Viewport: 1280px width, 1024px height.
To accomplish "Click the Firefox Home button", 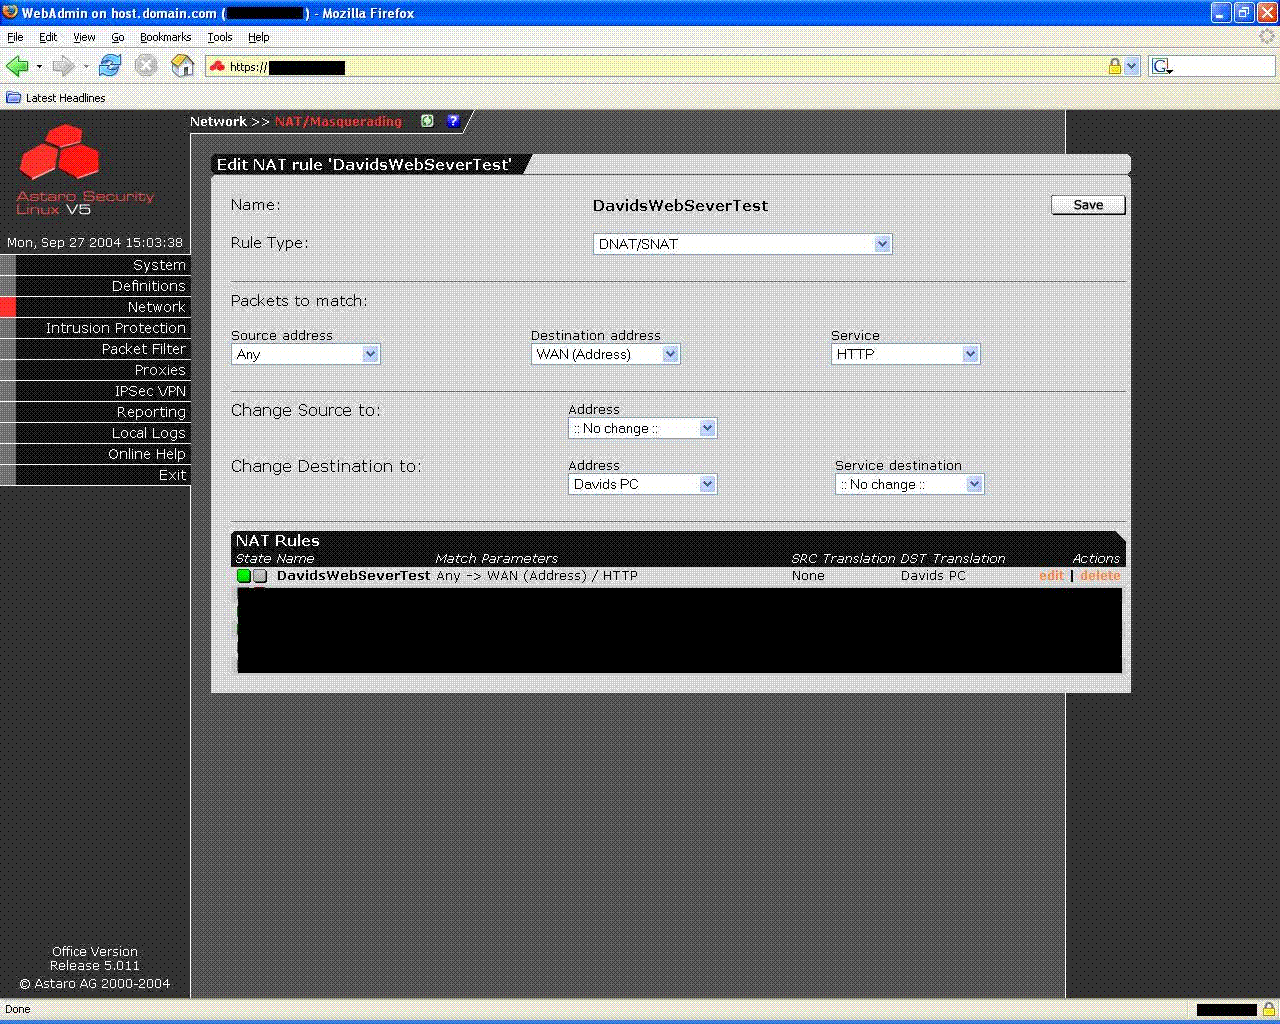I will point(182,66).
